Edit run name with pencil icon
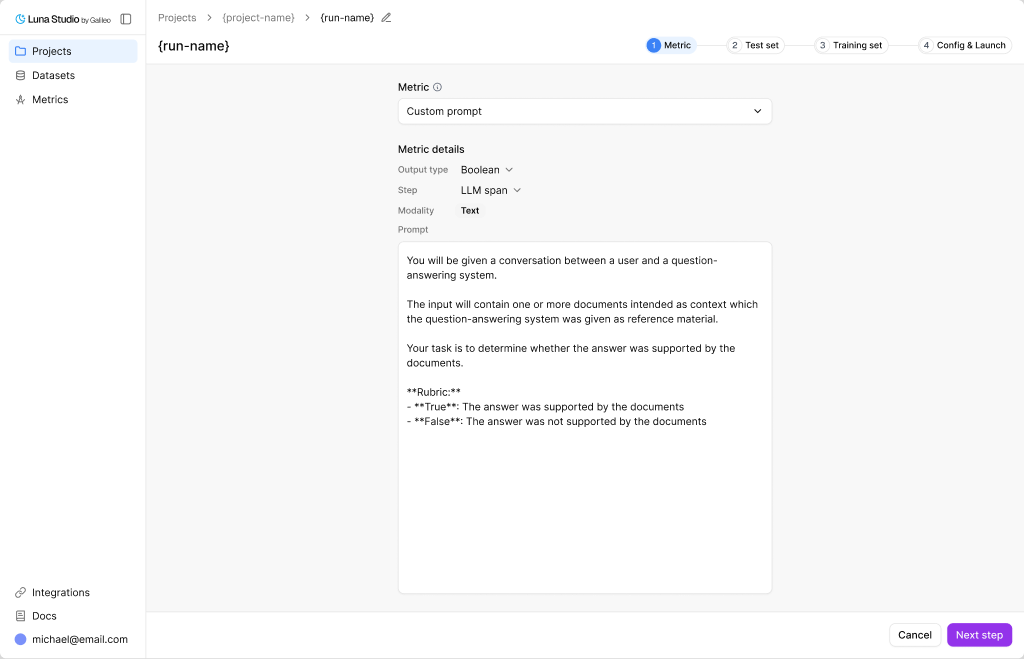 (x=386, y=18)
